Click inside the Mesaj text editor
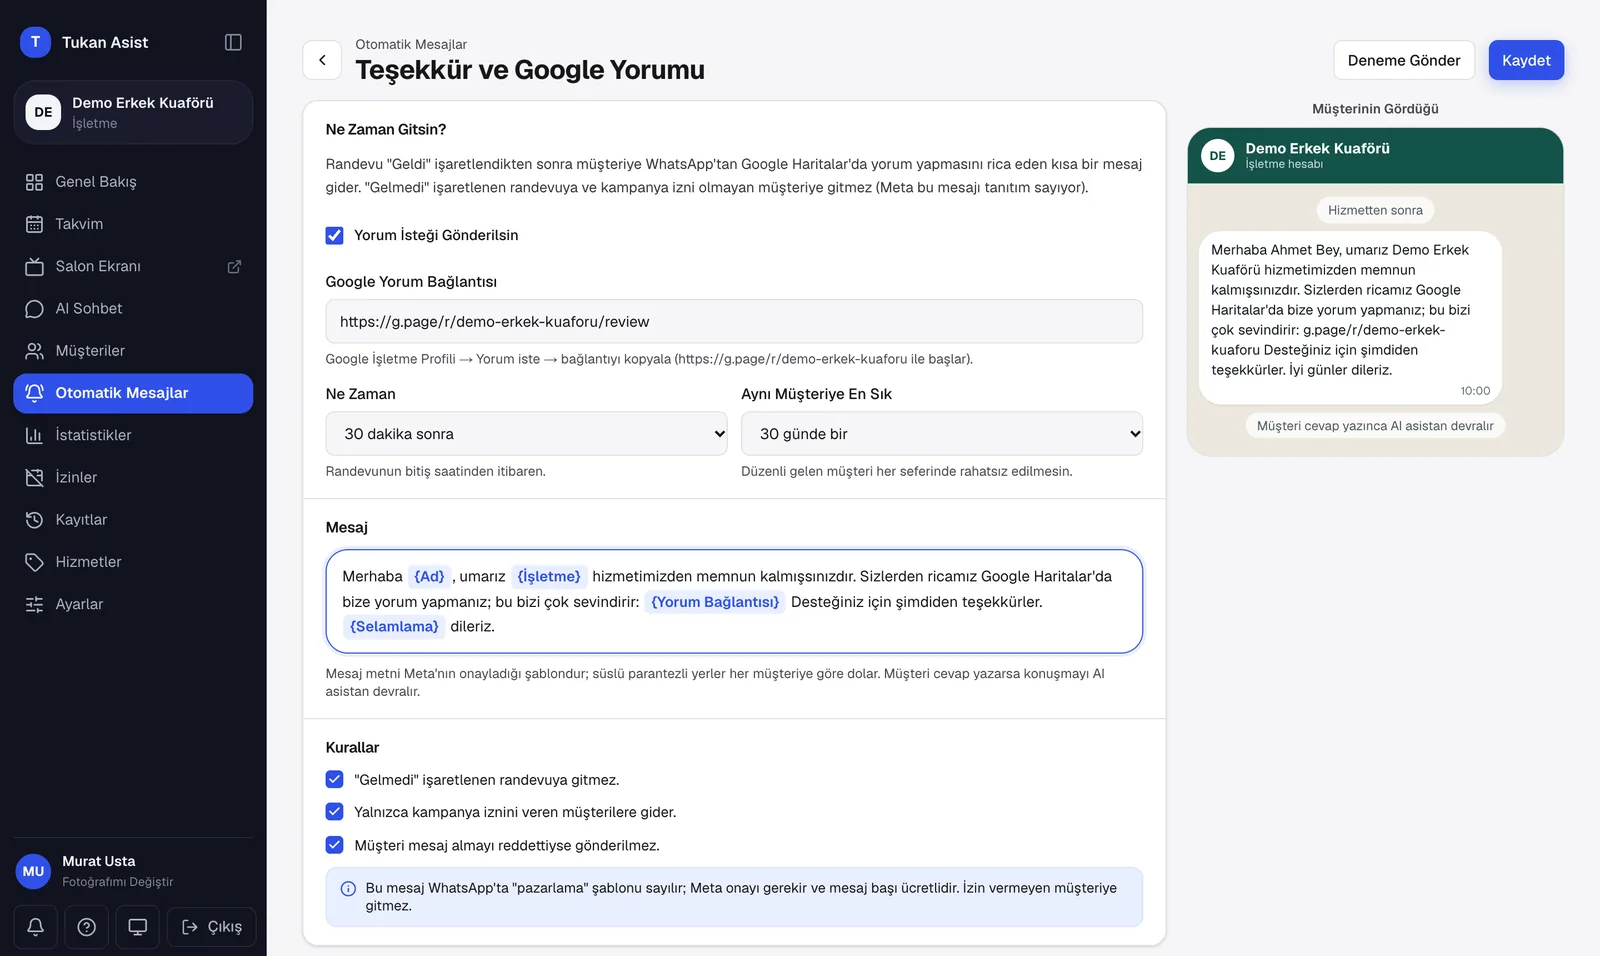The width and height of the screenshot is (1600, 956). (x=734, y=601)
